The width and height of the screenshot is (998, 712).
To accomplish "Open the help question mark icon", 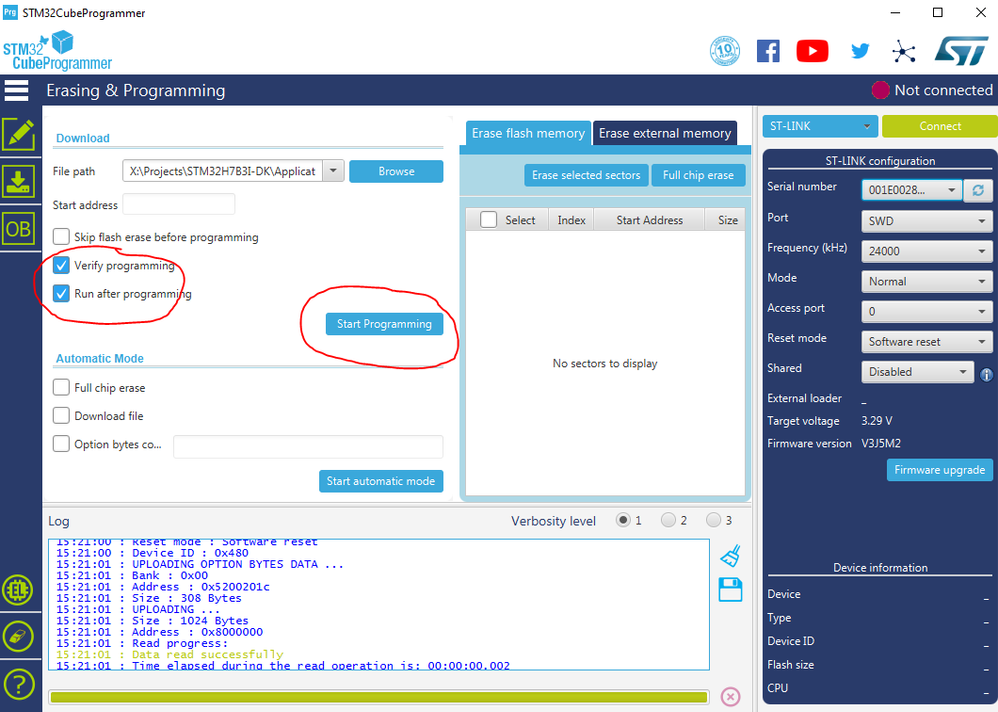I will 18,684.
